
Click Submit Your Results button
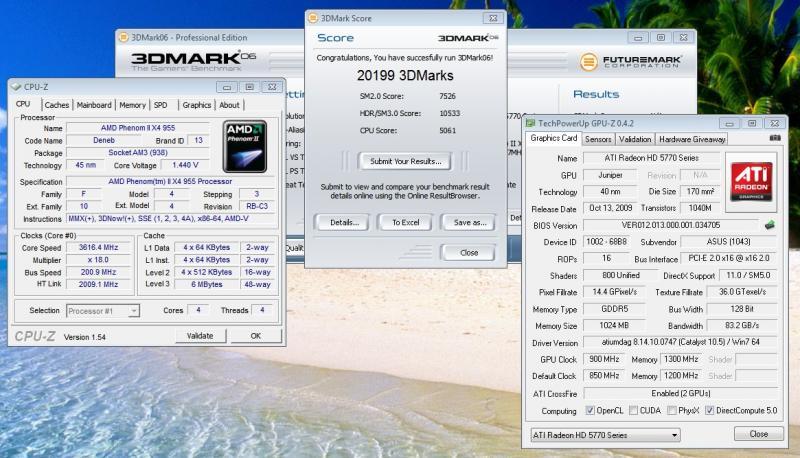coord(406,161)
